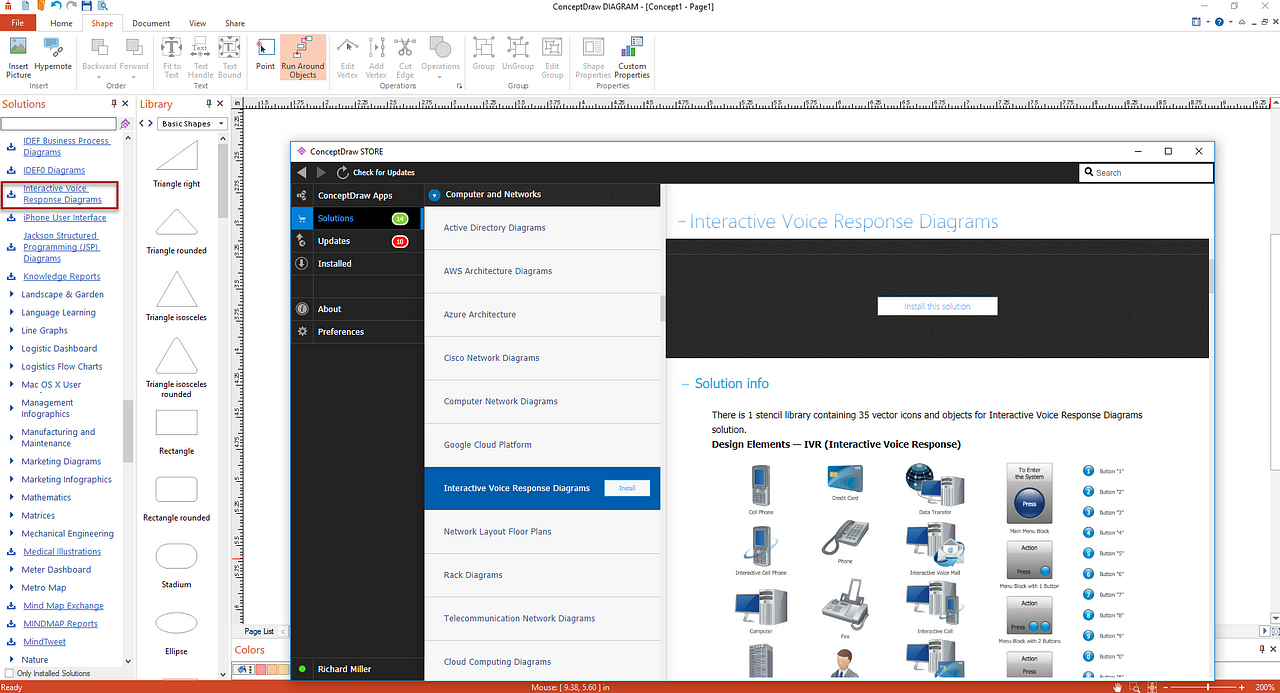Go back with the STORE back arrow
Image resolution: width=1280 pixels, height=693 pixels.
tap(302, 173)
